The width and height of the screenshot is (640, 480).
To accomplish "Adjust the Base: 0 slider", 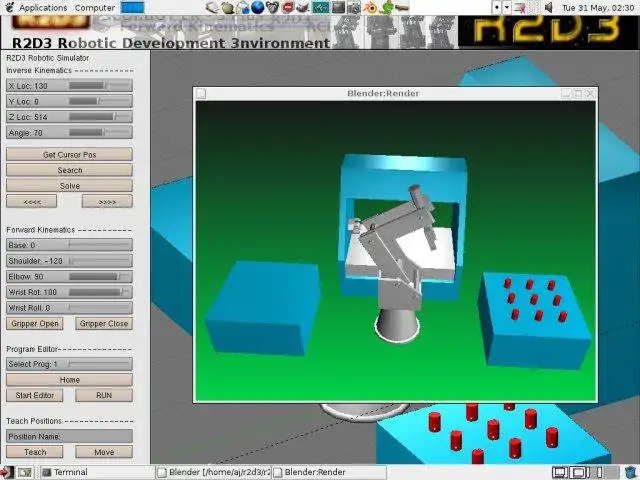I will [69, 245].
